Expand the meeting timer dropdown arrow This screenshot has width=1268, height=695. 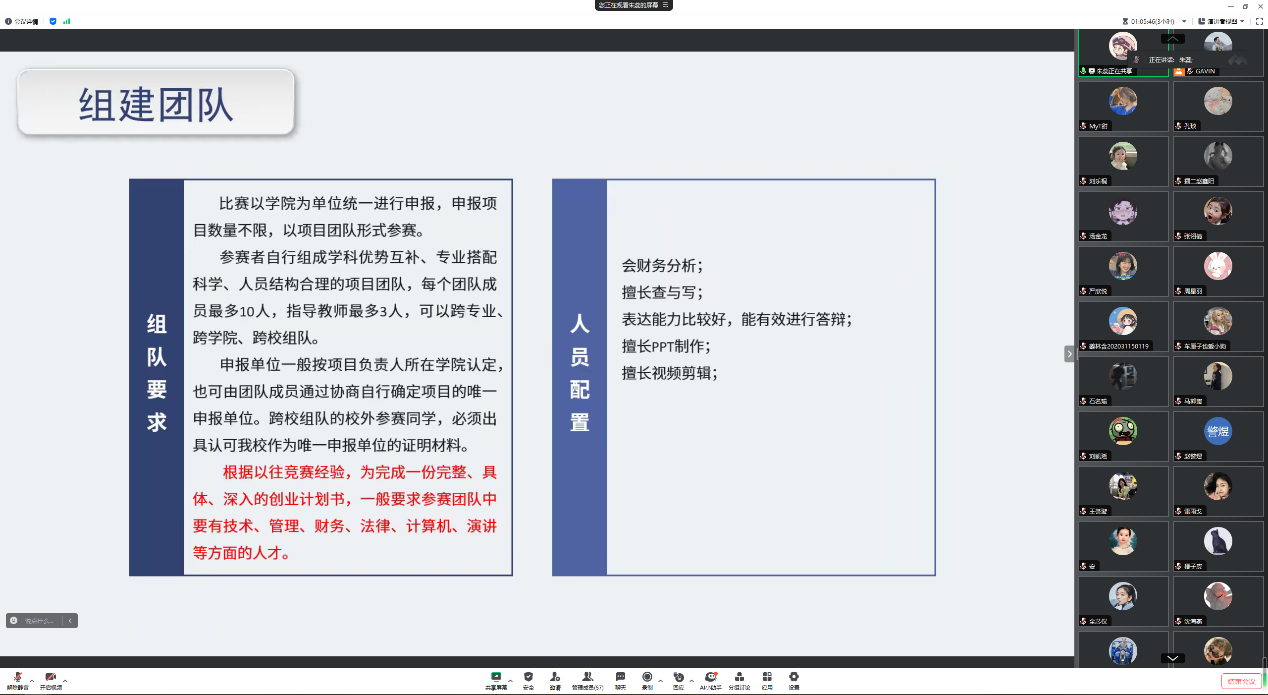tap(1184, 21)
